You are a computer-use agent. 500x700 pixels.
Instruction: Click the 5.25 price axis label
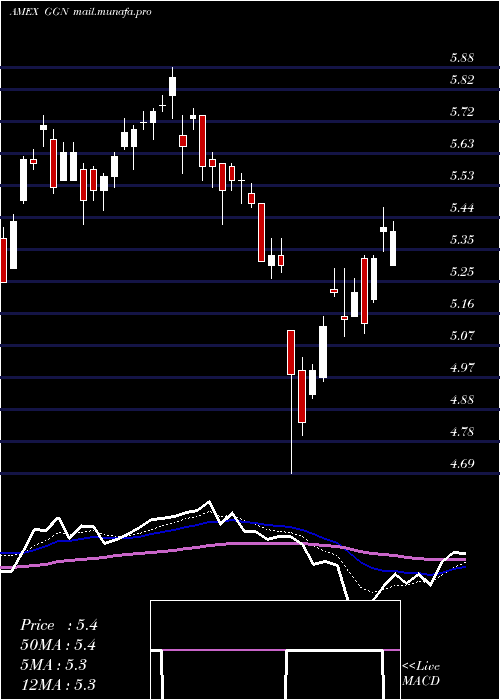[x=462, y=271]
